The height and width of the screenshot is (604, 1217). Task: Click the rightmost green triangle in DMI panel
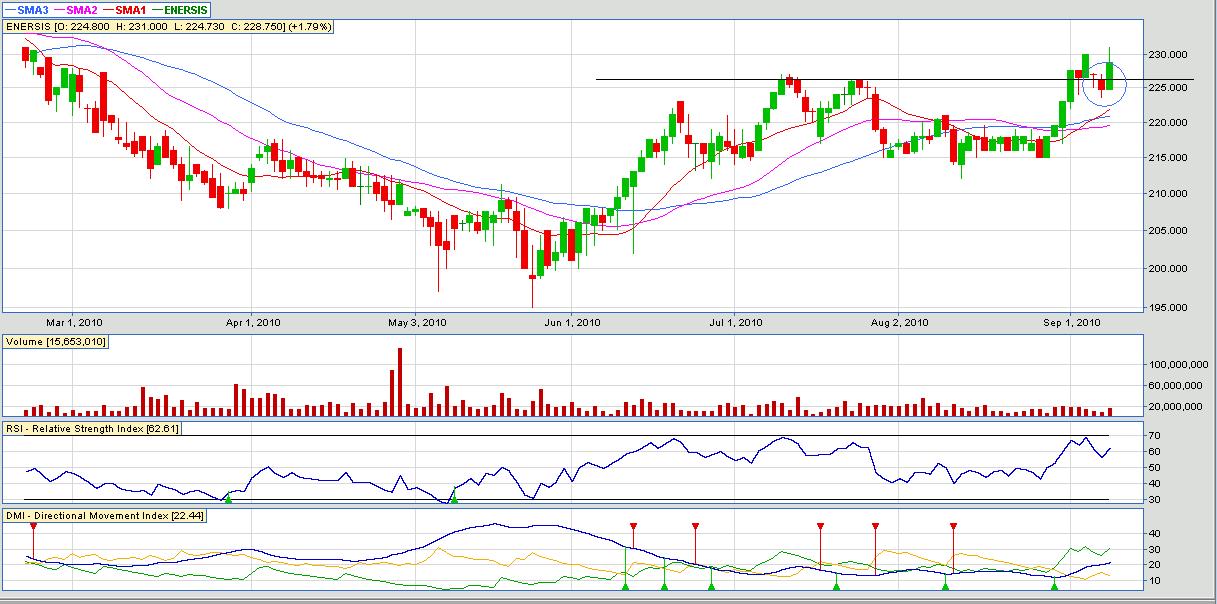pos(1054,586)
